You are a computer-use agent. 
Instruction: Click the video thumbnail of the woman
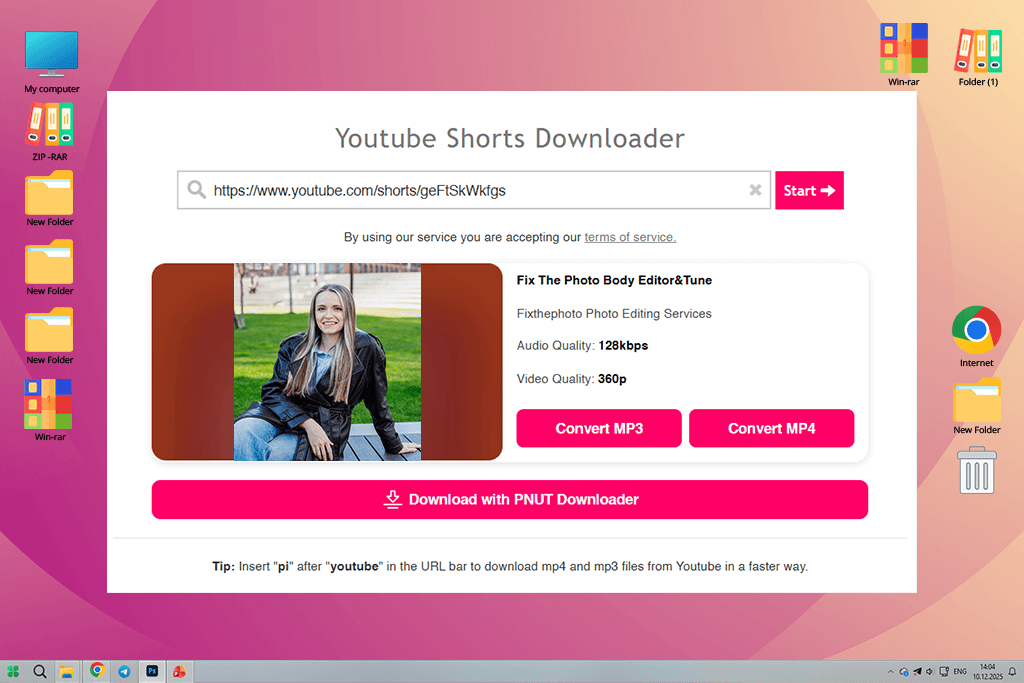tap(327, 362)
